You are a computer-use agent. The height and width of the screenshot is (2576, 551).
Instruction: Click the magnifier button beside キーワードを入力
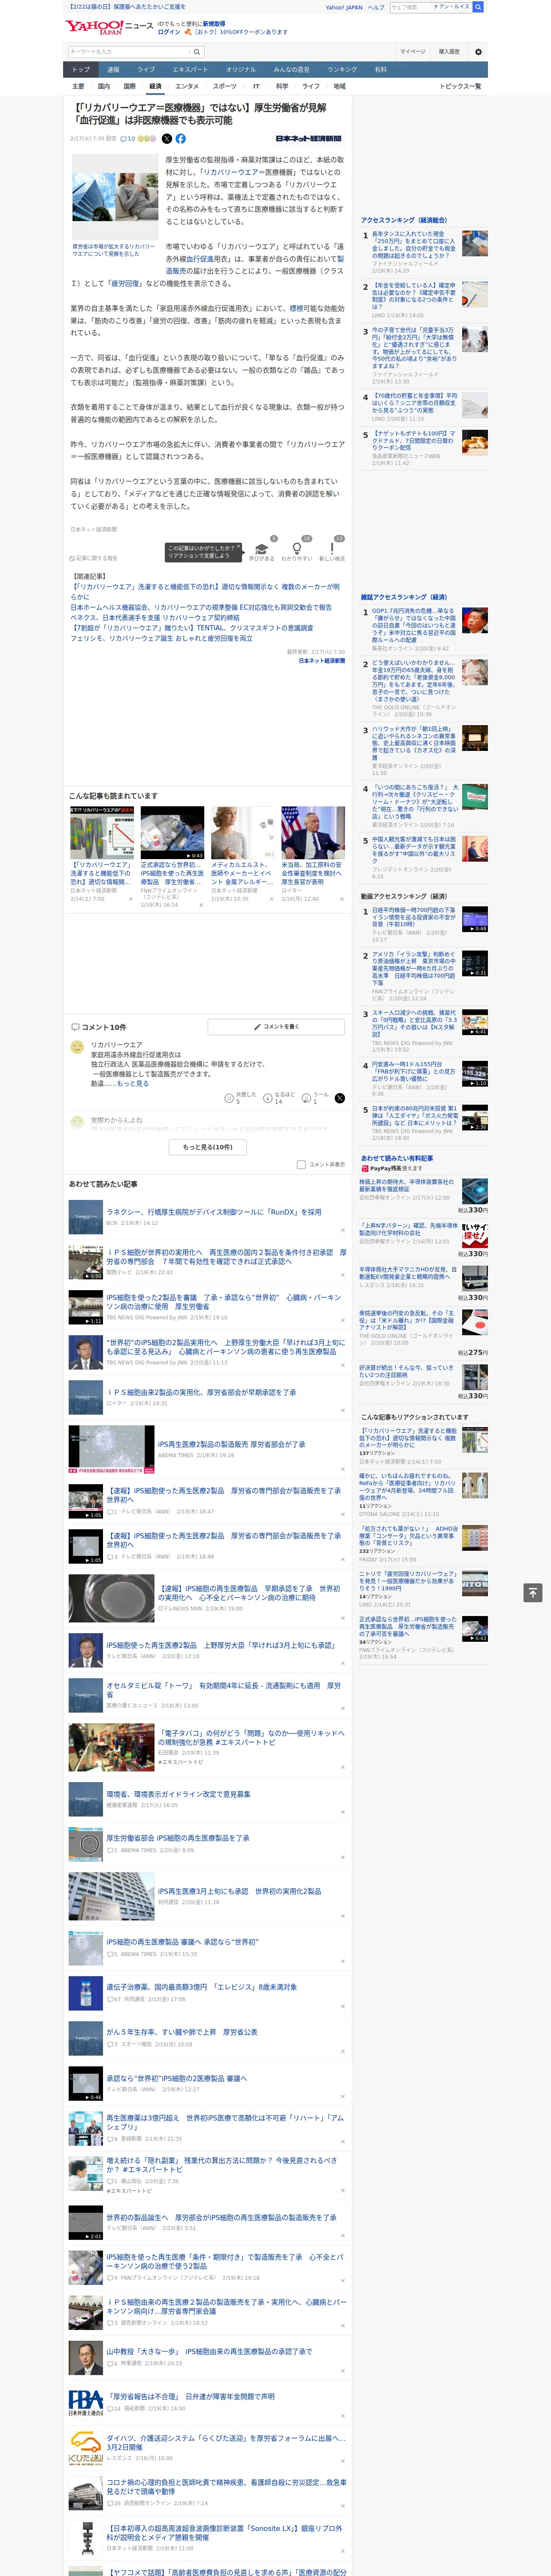[197, 52]
